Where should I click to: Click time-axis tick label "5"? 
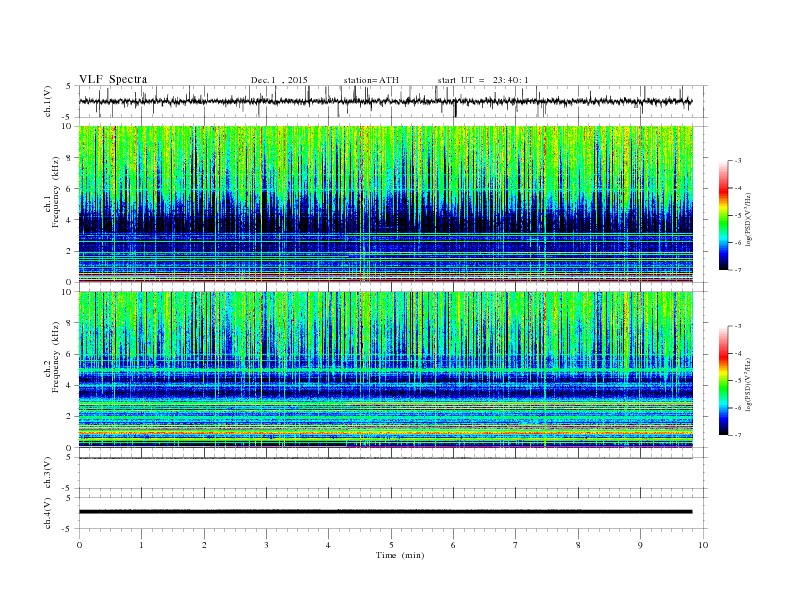coord(391,545)
